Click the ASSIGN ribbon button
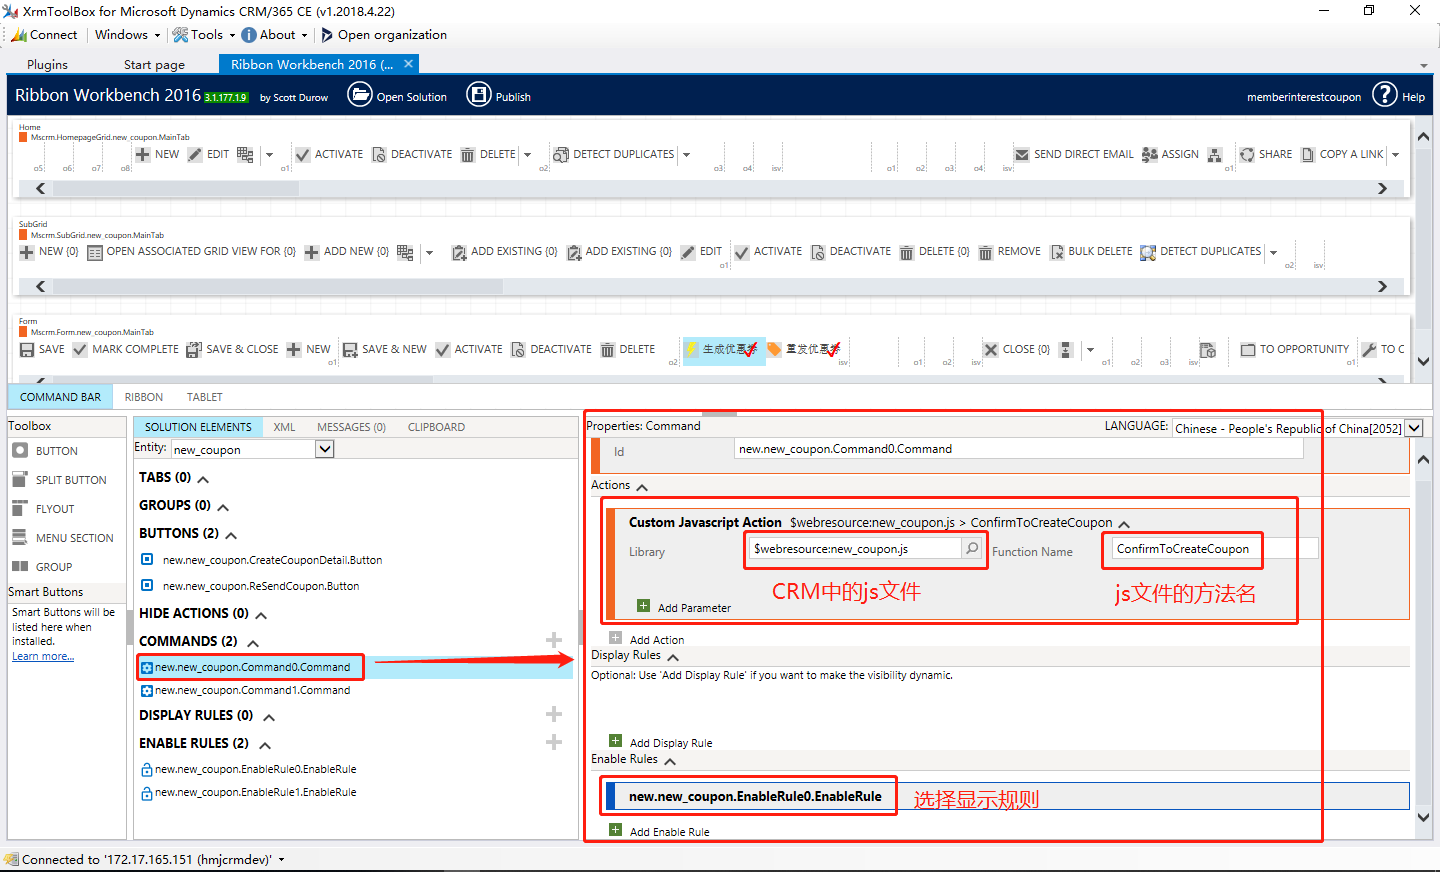Image resolution: width=1440 pixels, height=872 pixels. 1170,154
